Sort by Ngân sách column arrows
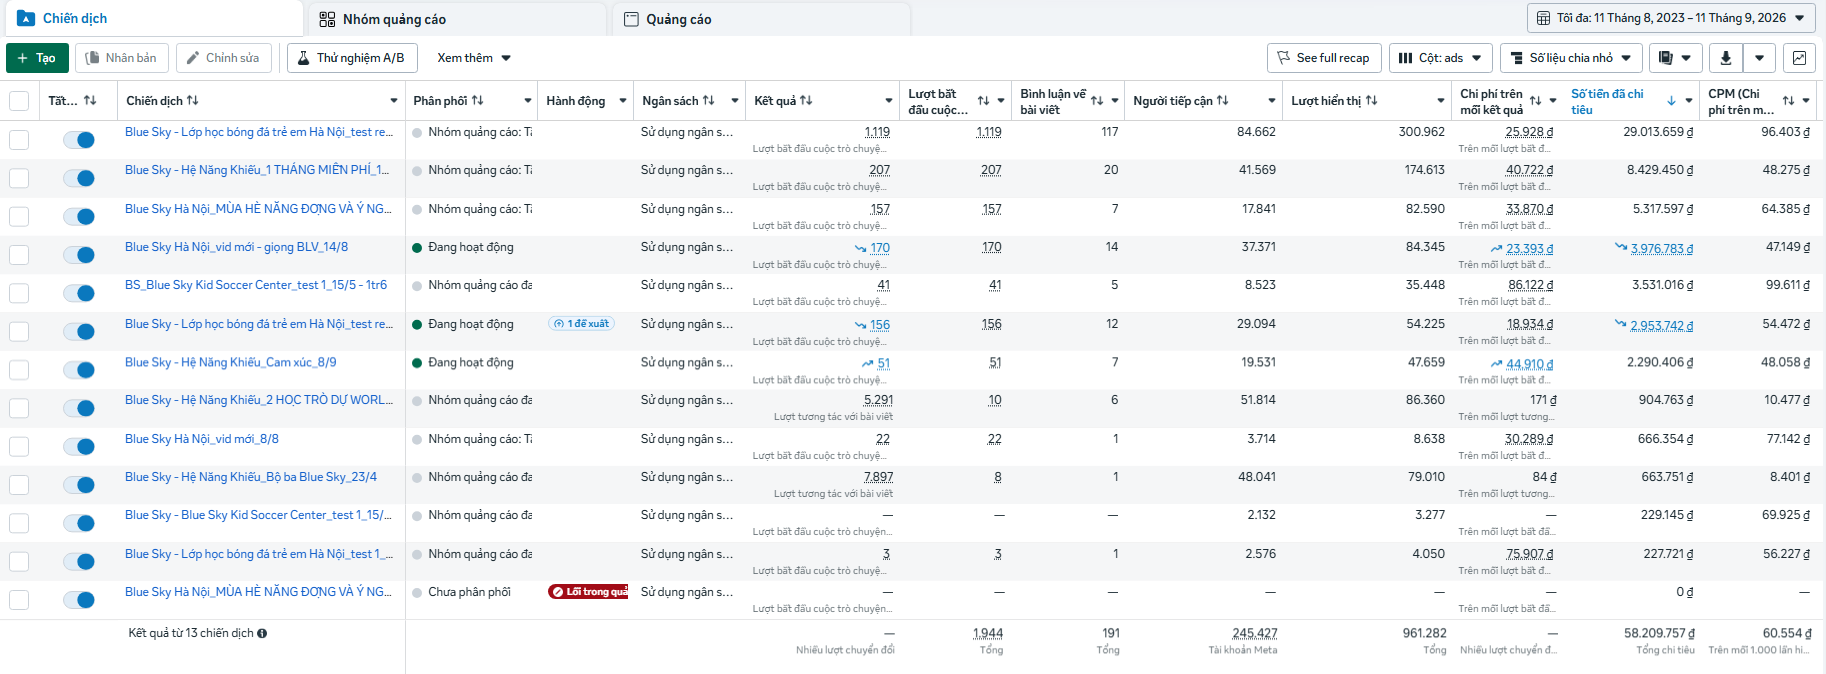1826x674 pixels. (x=708, y=100)
